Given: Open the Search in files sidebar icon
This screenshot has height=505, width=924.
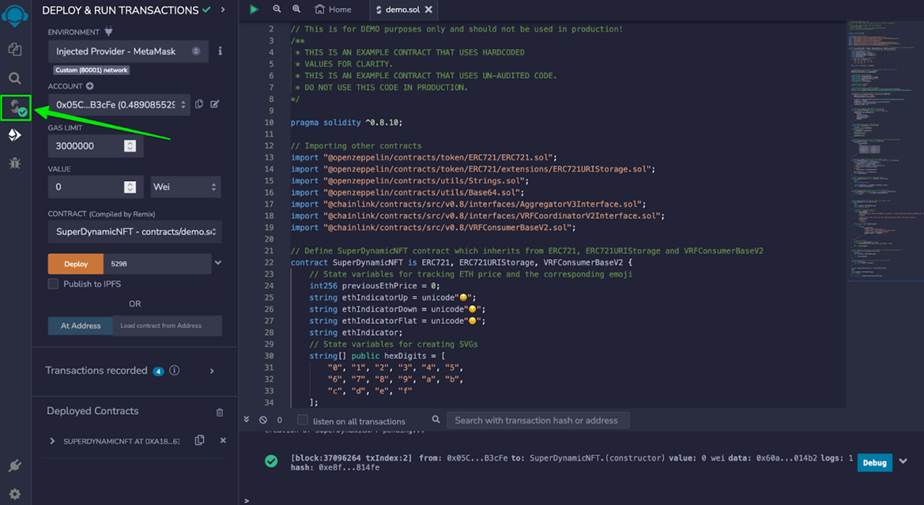Looking at the screenshot, I should pyautogui.click(x=15, y=78).
